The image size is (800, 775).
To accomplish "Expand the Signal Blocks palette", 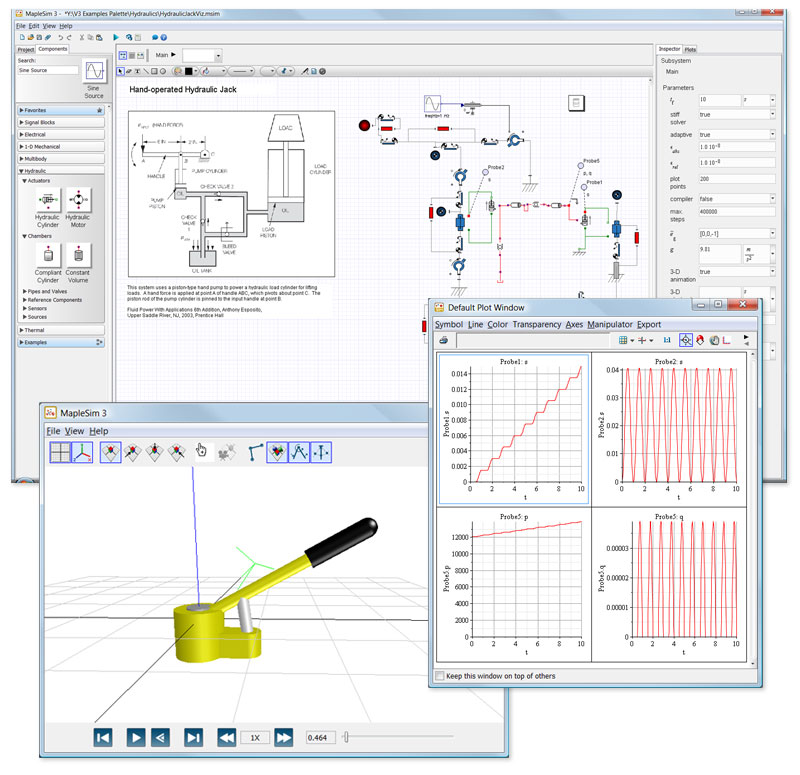I will pyautogui.click(x=40, y=122).
